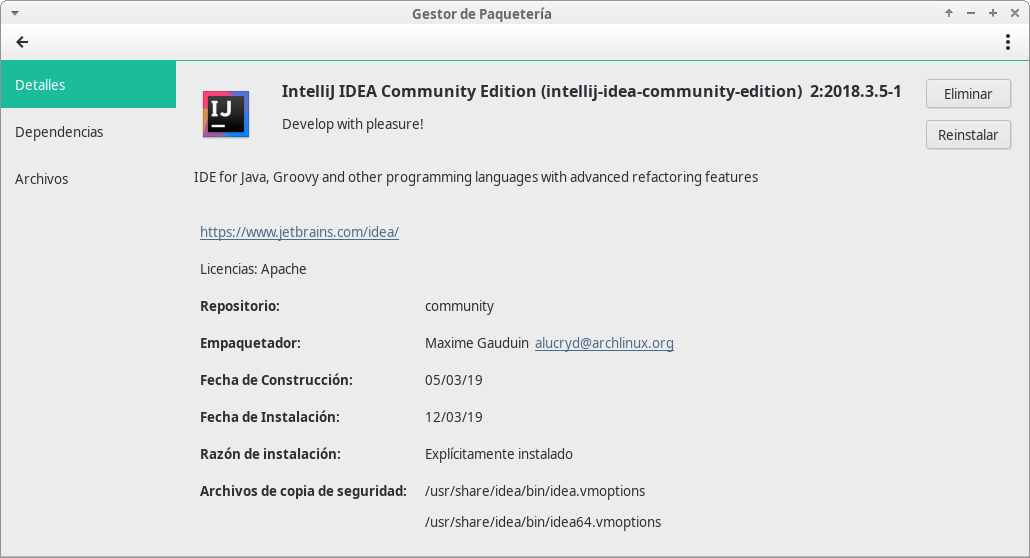Click the Fecha de Construcción label
The image size is (1030, 558).
(276, 380)
